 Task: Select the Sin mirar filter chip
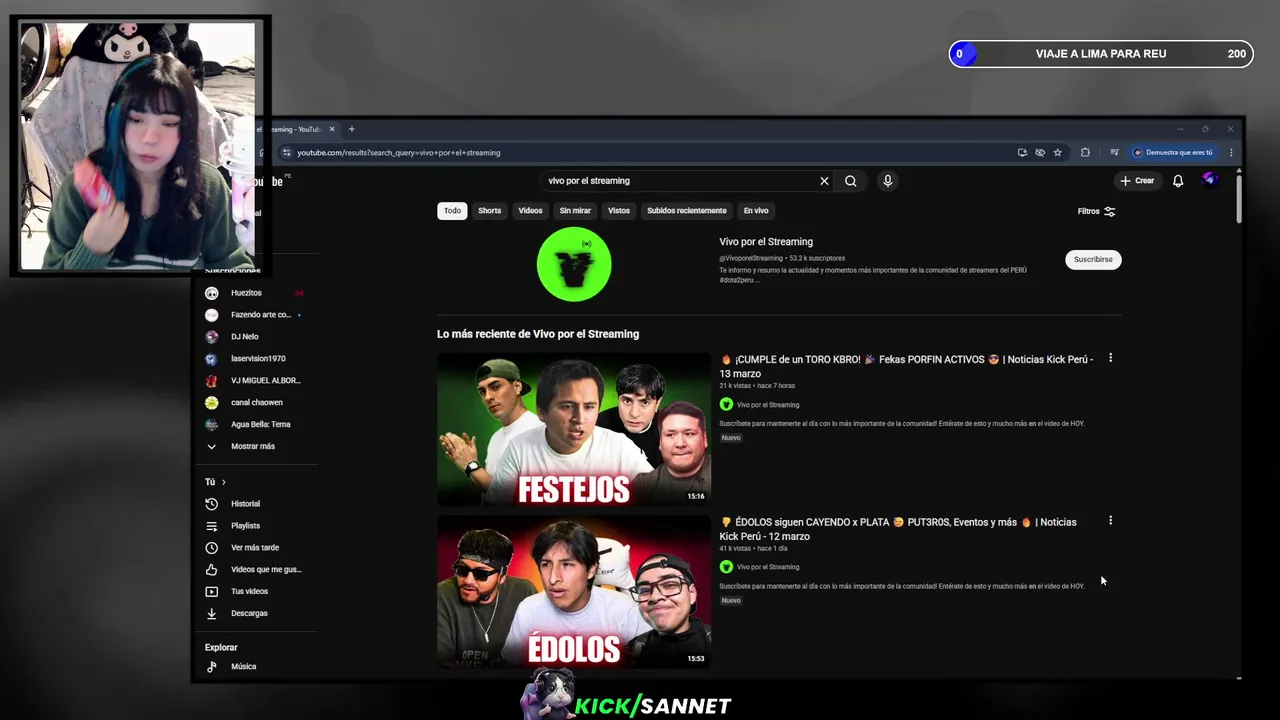click(x=575, y=211)
